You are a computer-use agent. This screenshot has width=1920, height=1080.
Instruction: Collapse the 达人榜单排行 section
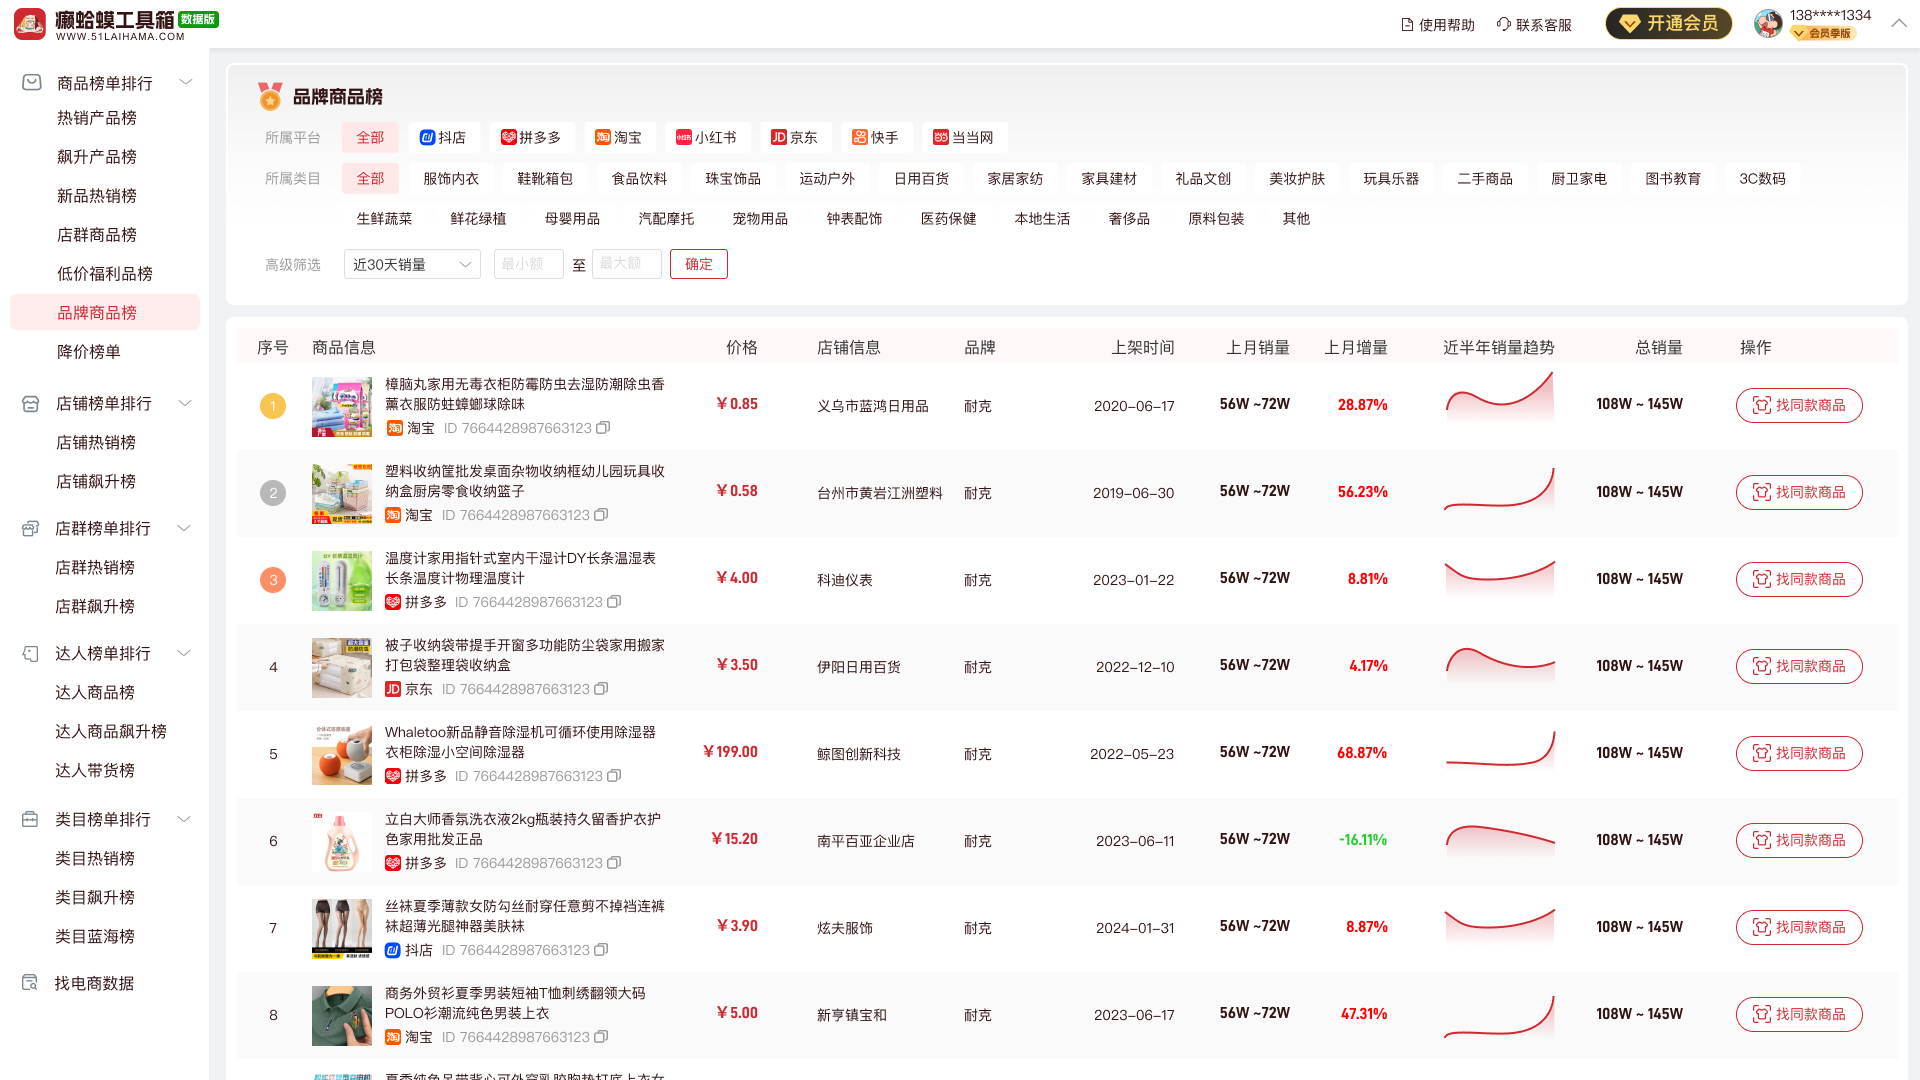pyautogui.click(x=184, y=653)
